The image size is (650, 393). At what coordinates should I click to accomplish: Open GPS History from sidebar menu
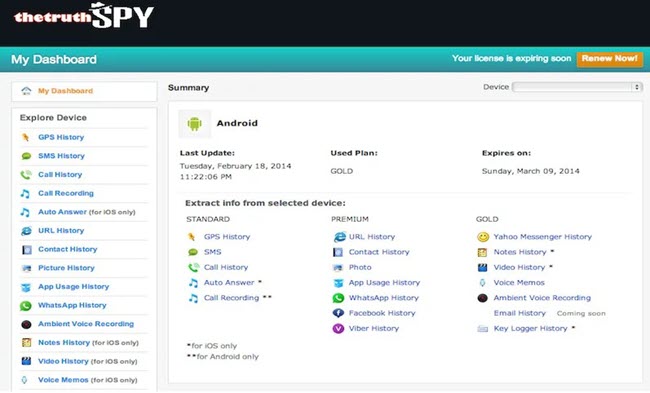[x=61, y=137]
